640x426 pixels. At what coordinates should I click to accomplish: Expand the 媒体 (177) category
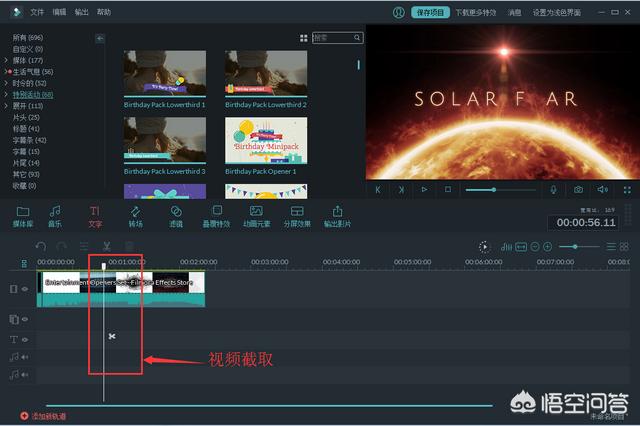[7, 60]
